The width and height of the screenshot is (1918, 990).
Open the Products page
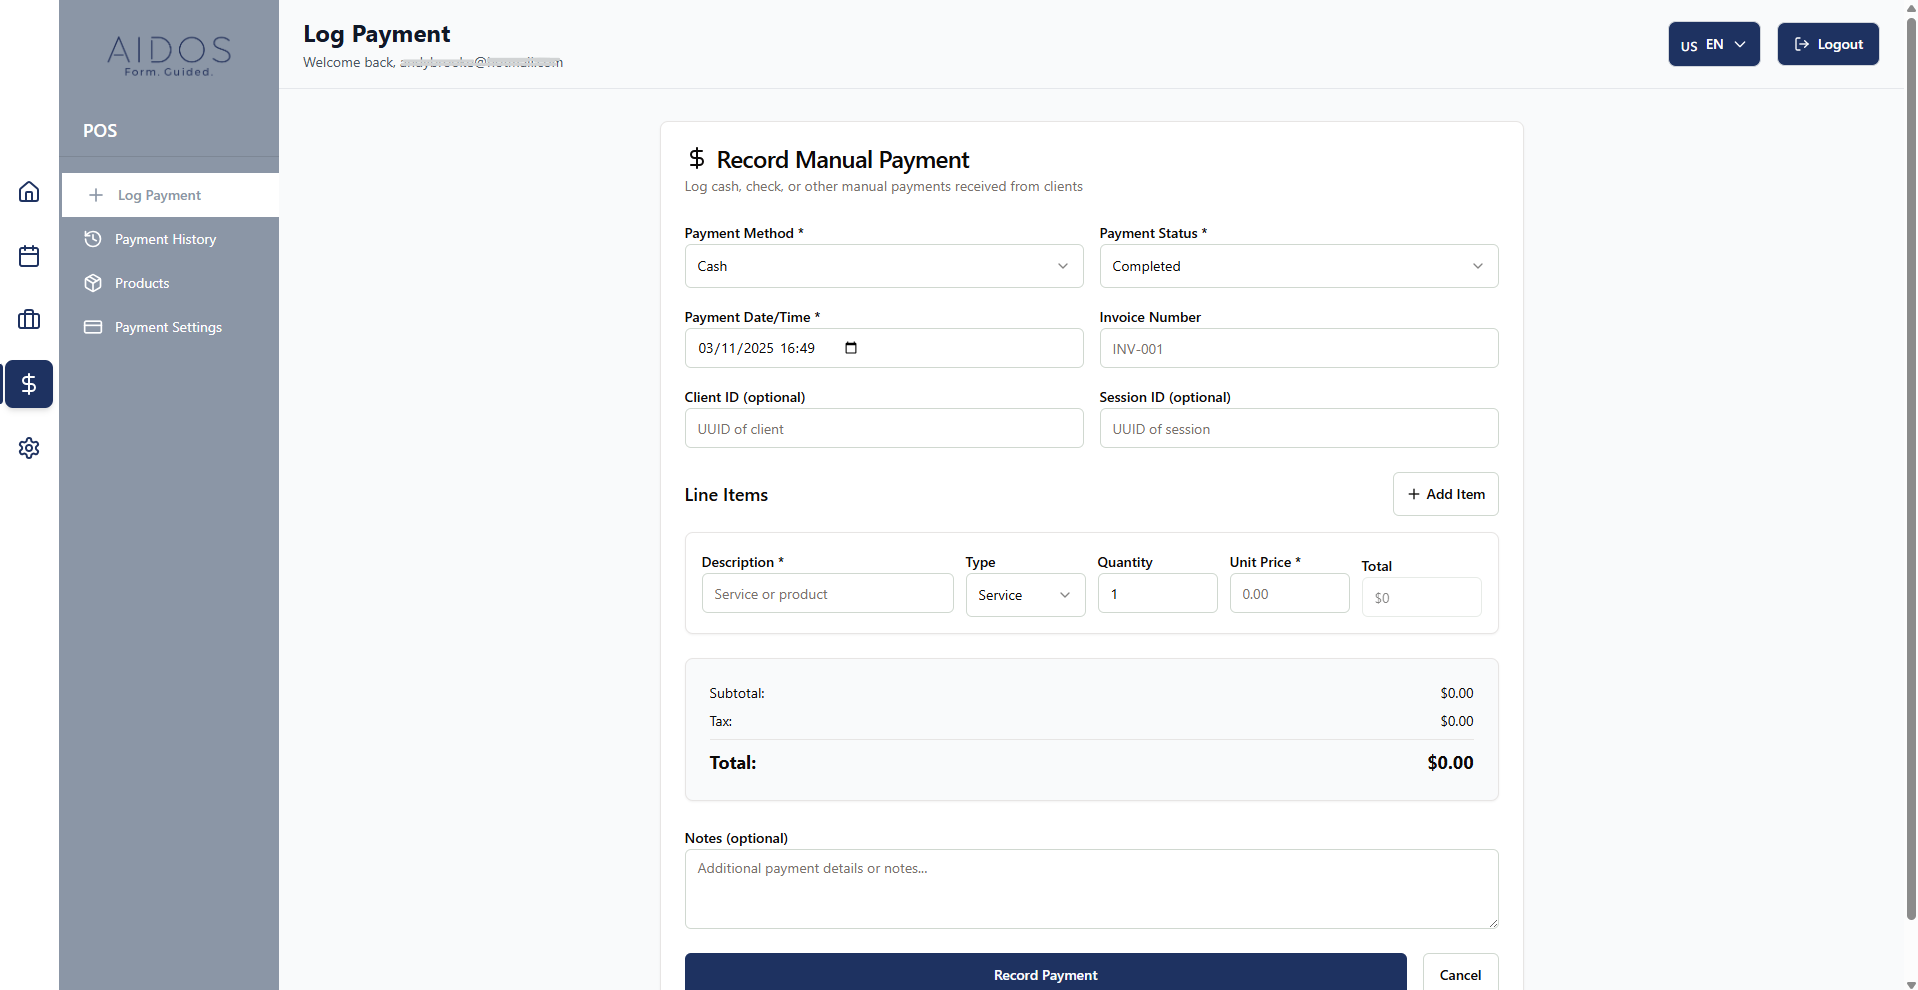pos(170,283)
